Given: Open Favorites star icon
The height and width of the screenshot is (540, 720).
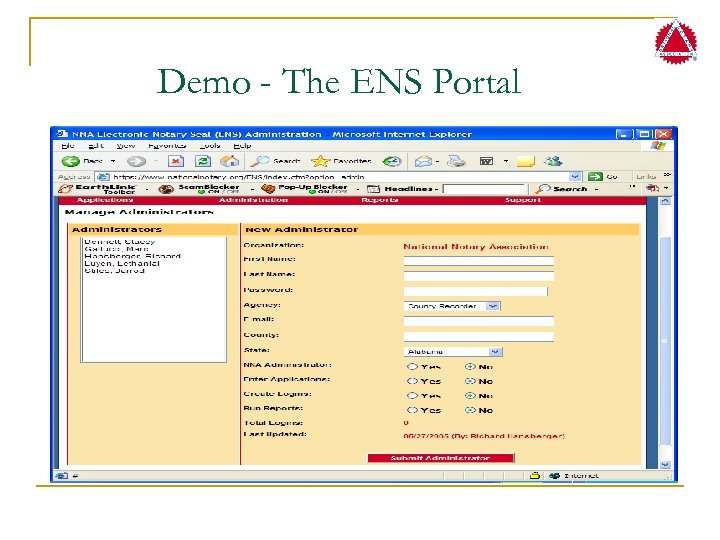Looking at the screenshot, I should tap(320, 161).
